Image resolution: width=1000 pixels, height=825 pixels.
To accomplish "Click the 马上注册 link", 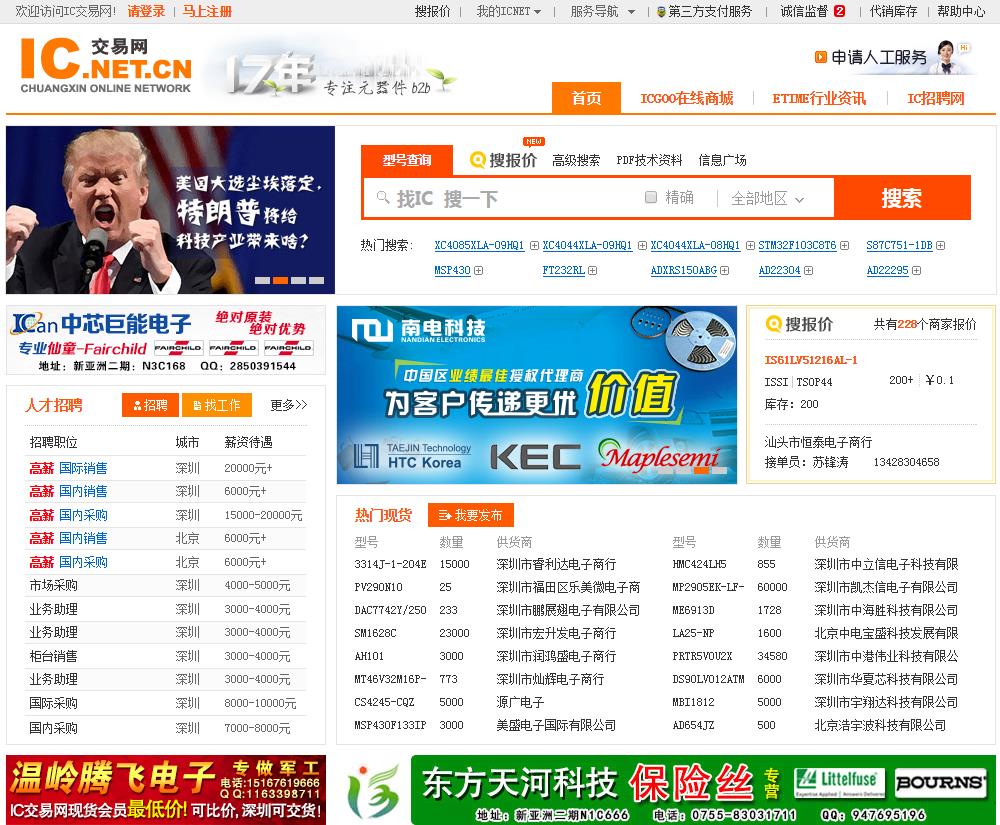I will [207, 11].
